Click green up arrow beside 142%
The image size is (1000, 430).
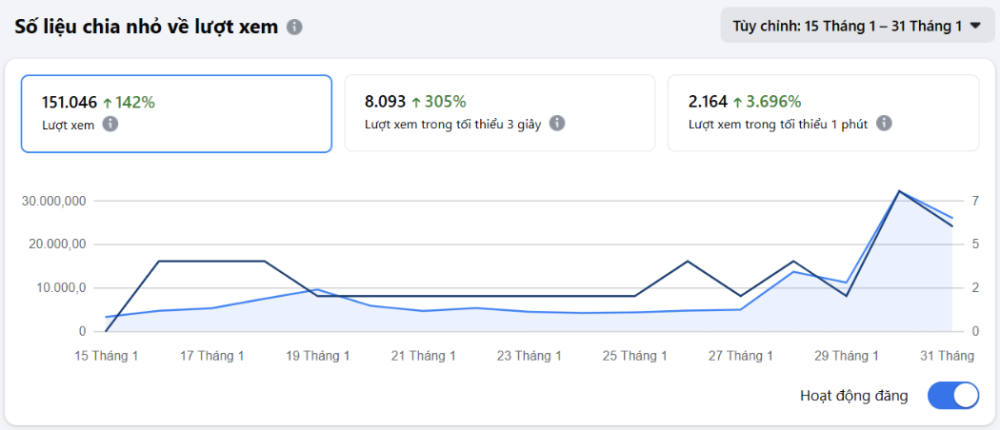(x=108, y=102)
